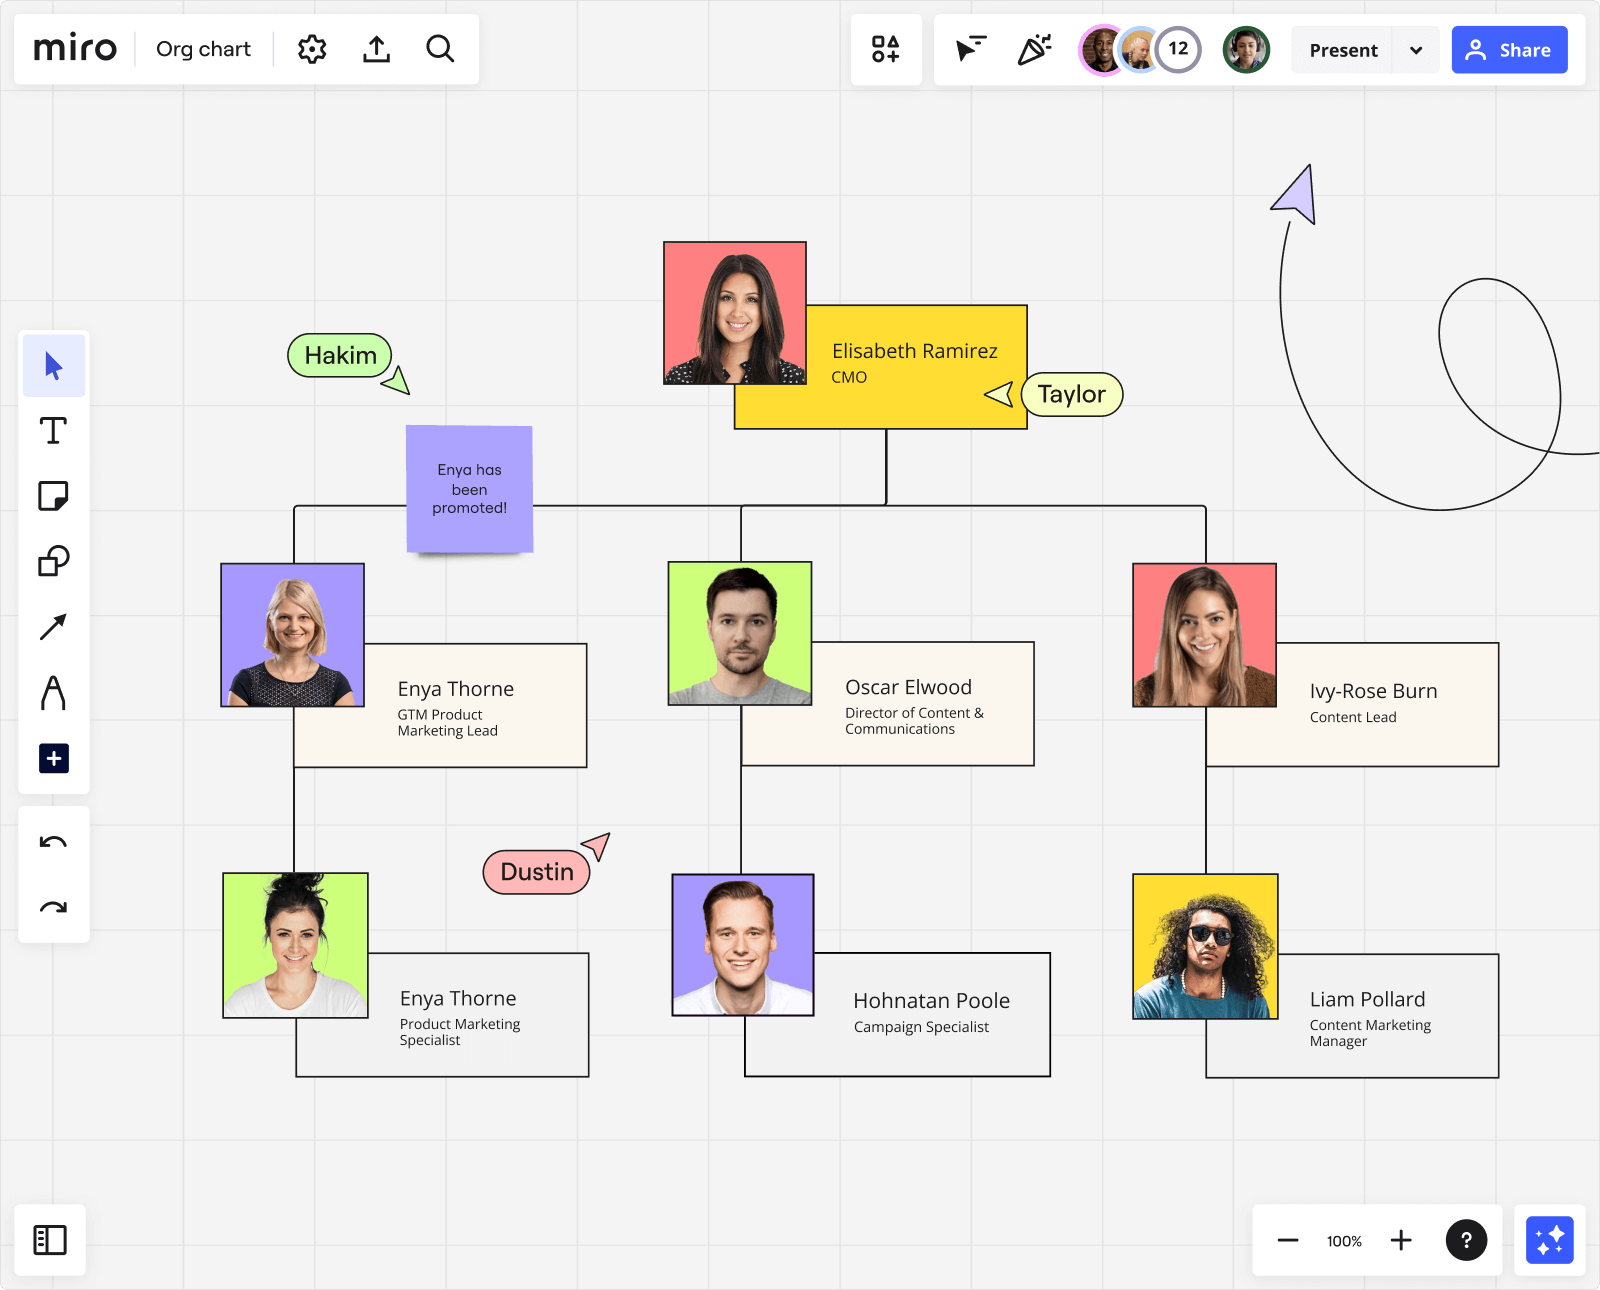Open the frames side panel icon
The height and width of the screenshot is (1290, 1600).
[50, 1240]
